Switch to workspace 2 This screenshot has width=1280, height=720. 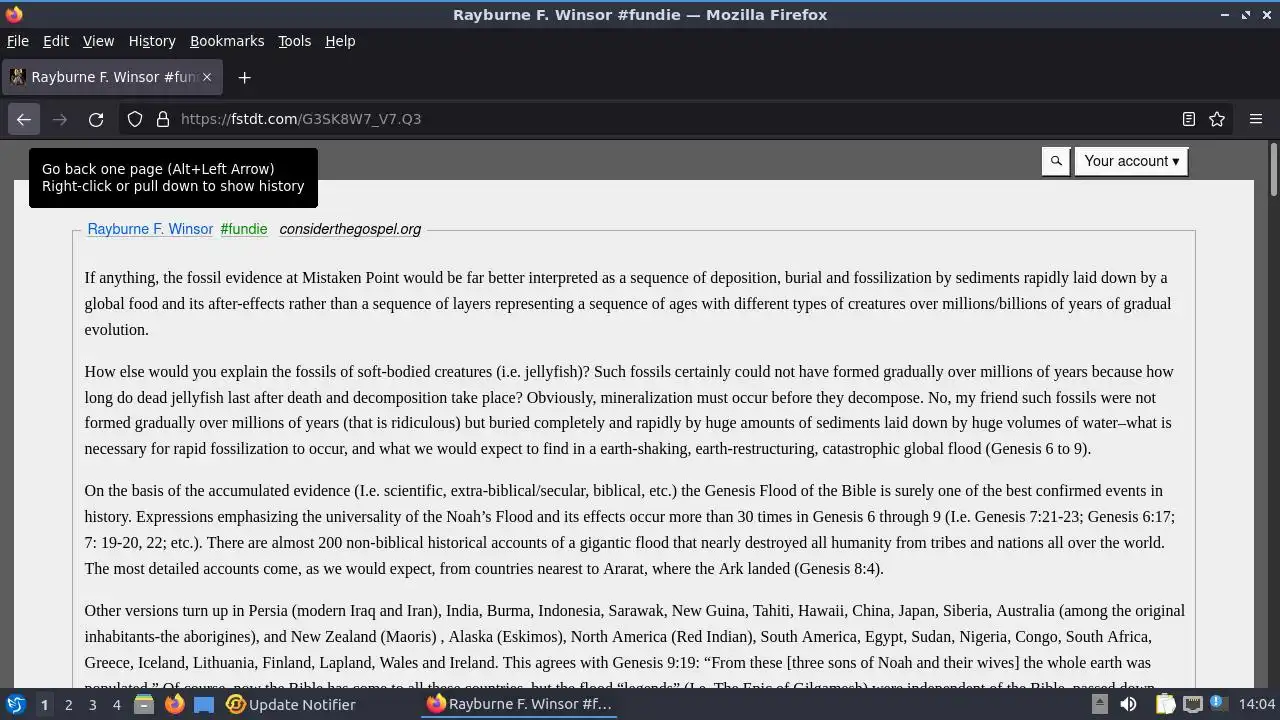coord(68,705)
